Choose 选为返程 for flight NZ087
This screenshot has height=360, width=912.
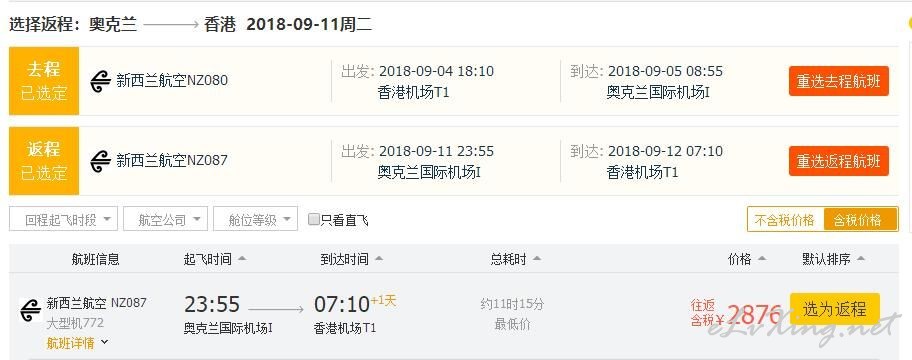point(835,309)
